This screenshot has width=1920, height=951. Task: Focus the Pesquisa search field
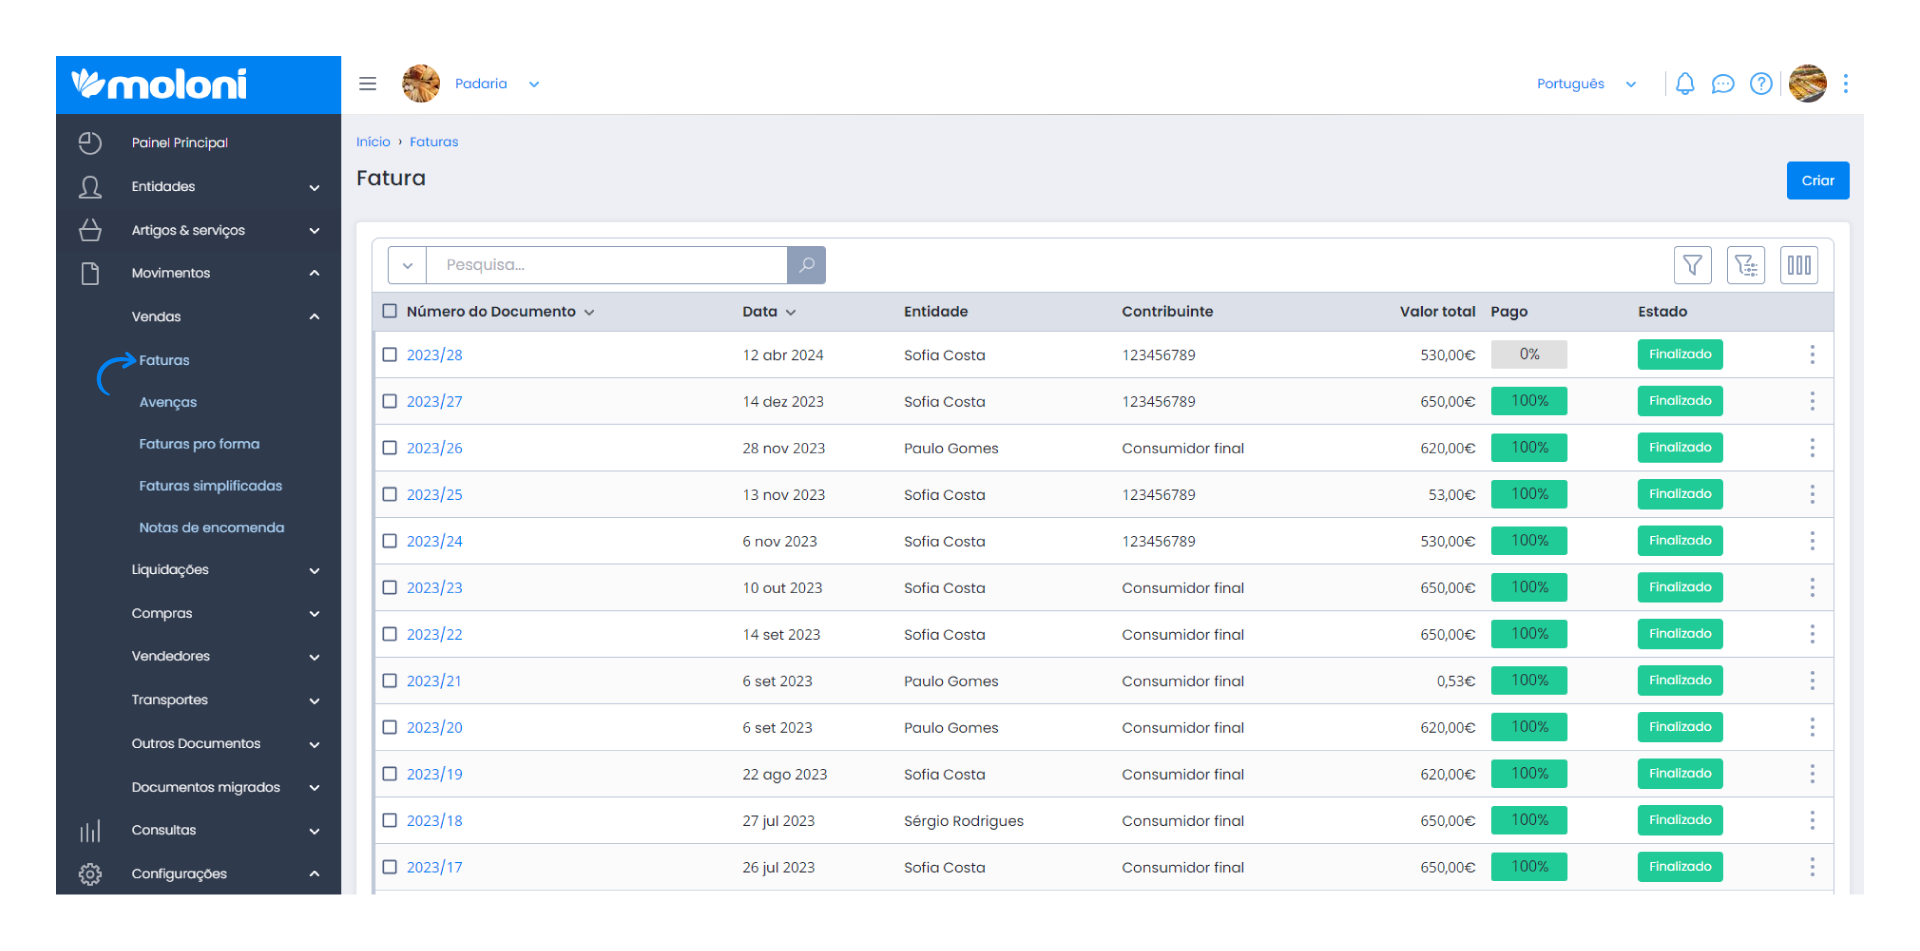coord(607,265)
